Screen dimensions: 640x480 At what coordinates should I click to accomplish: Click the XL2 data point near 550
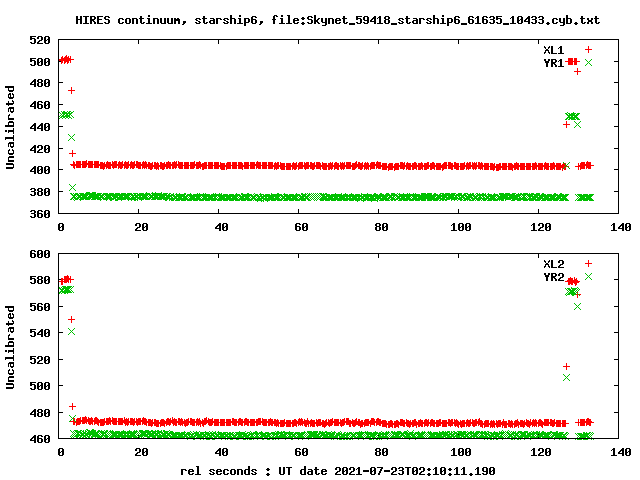click(x=71, y=319)
